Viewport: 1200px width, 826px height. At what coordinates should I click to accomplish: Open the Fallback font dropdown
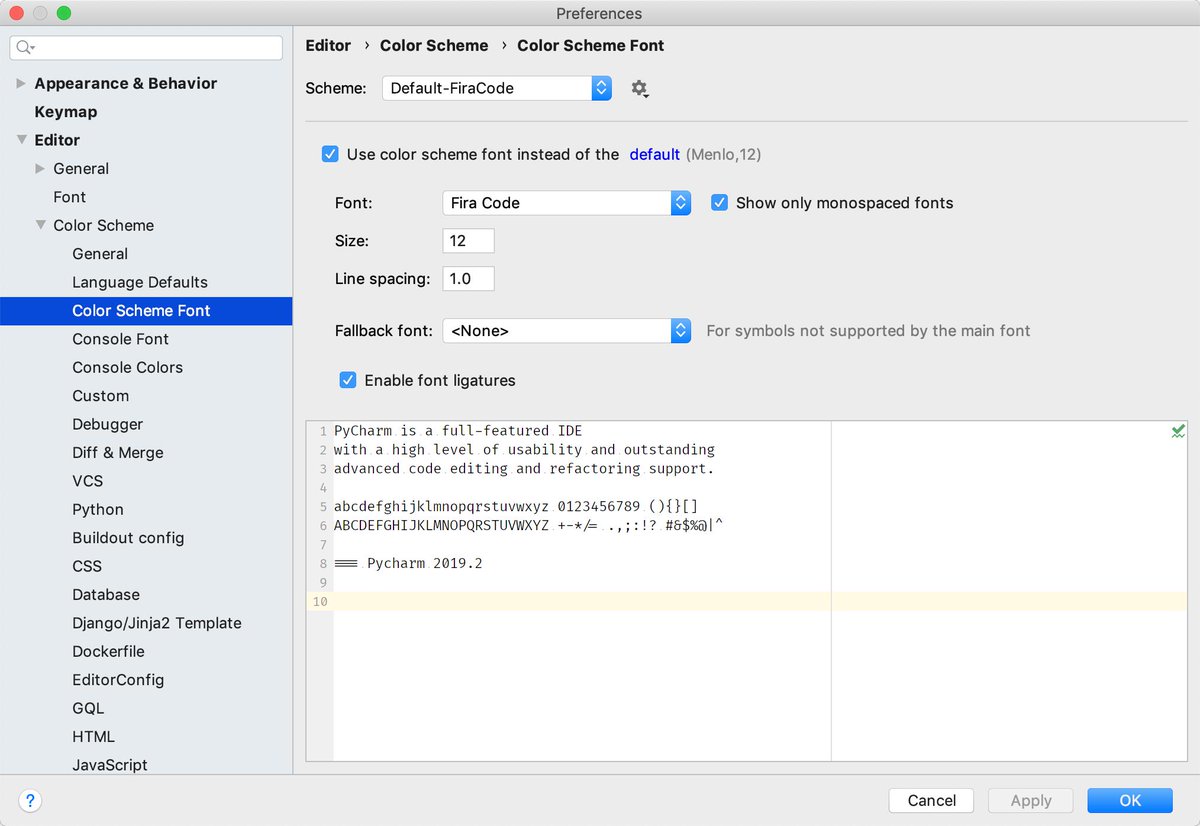[566, 330]
